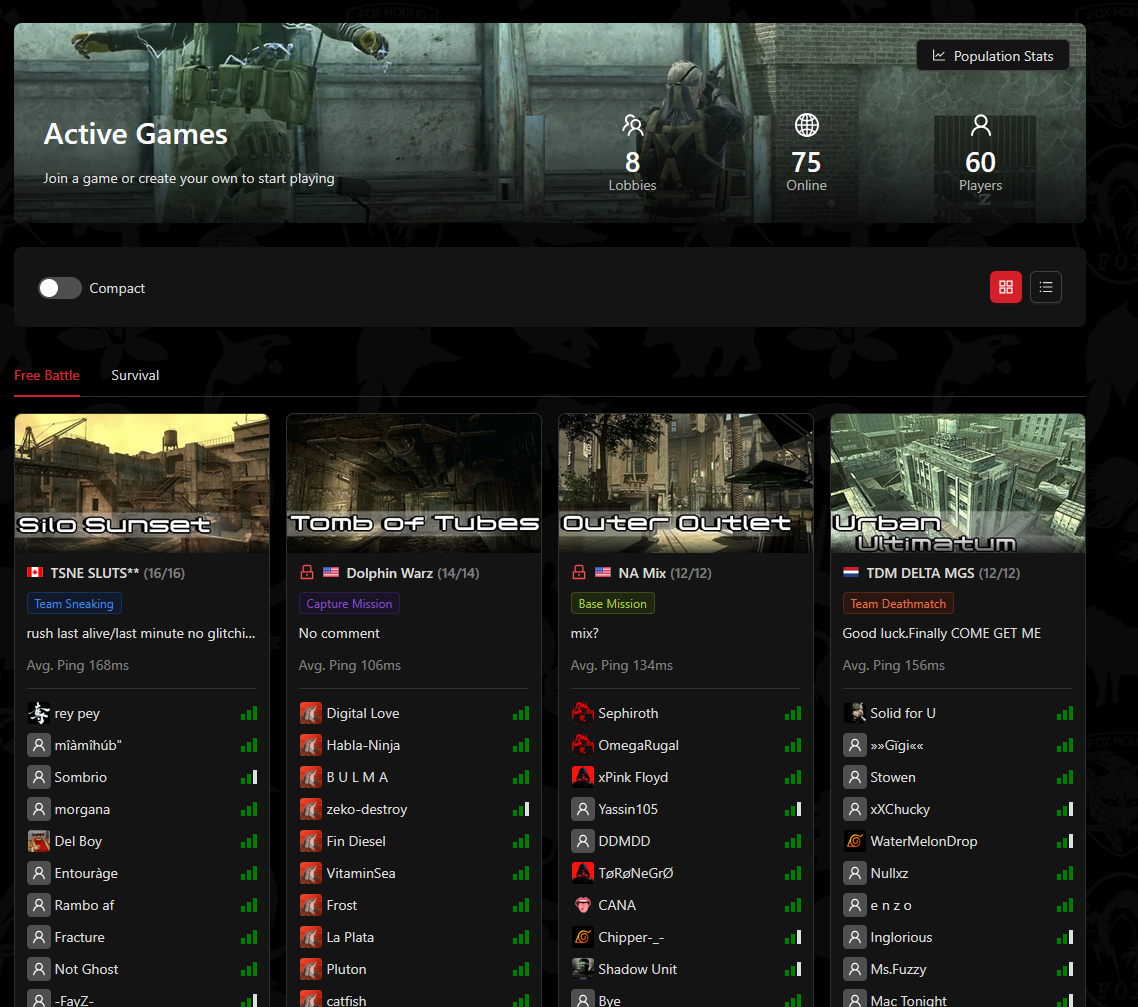Click the ping bars next to zeko-destroy
Image resolution: width=1138 pixels, height=1007 pixels.
coord(521,809)
